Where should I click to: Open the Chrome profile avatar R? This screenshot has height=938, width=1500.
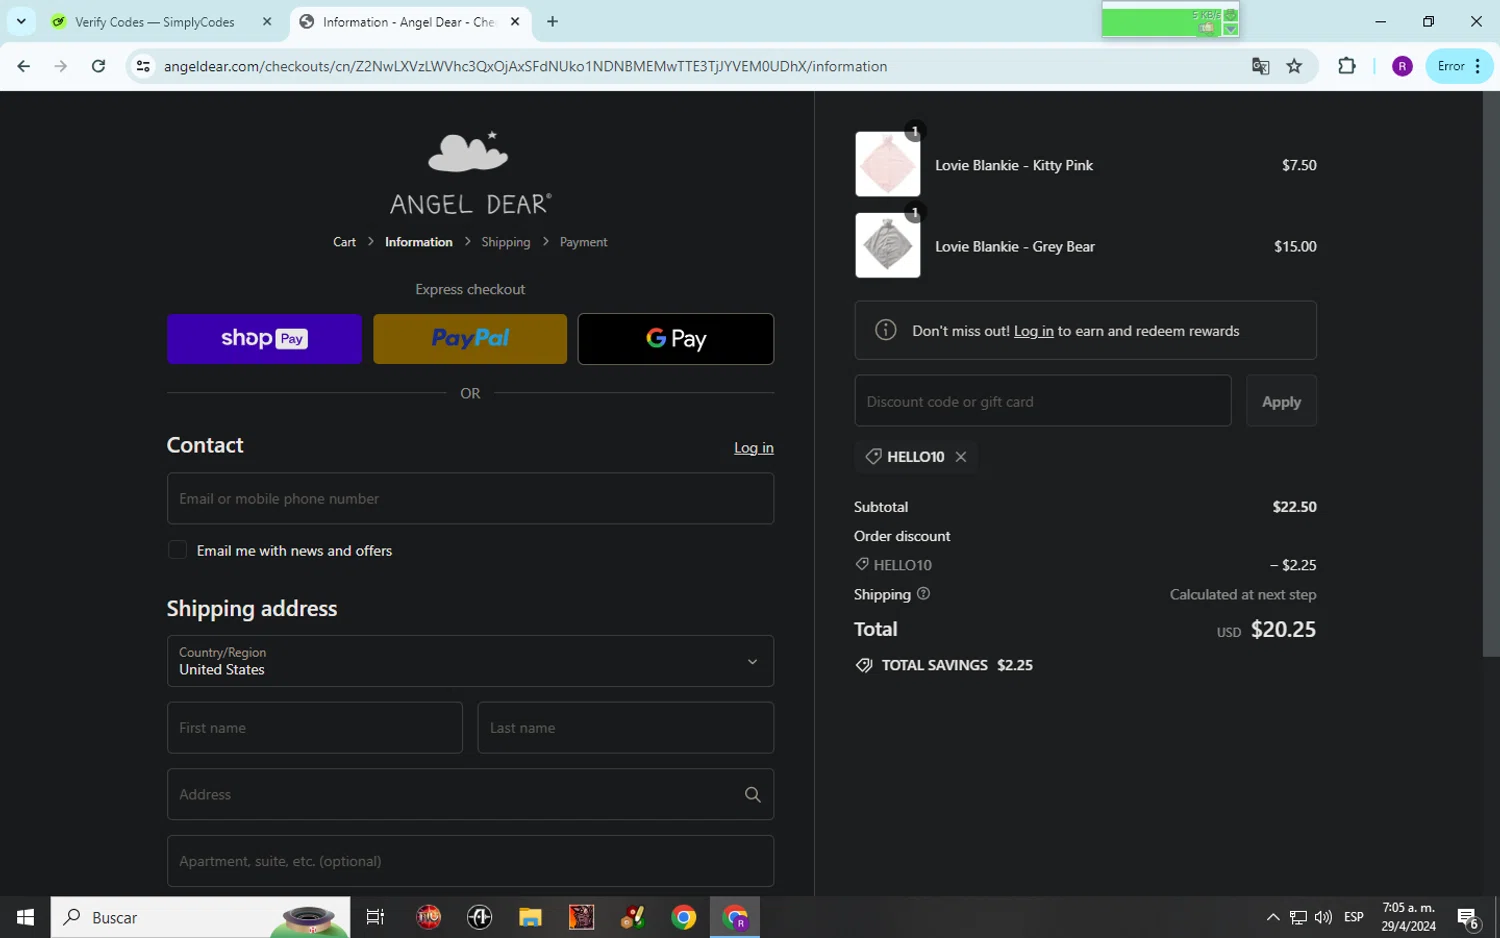[1402, 66]
